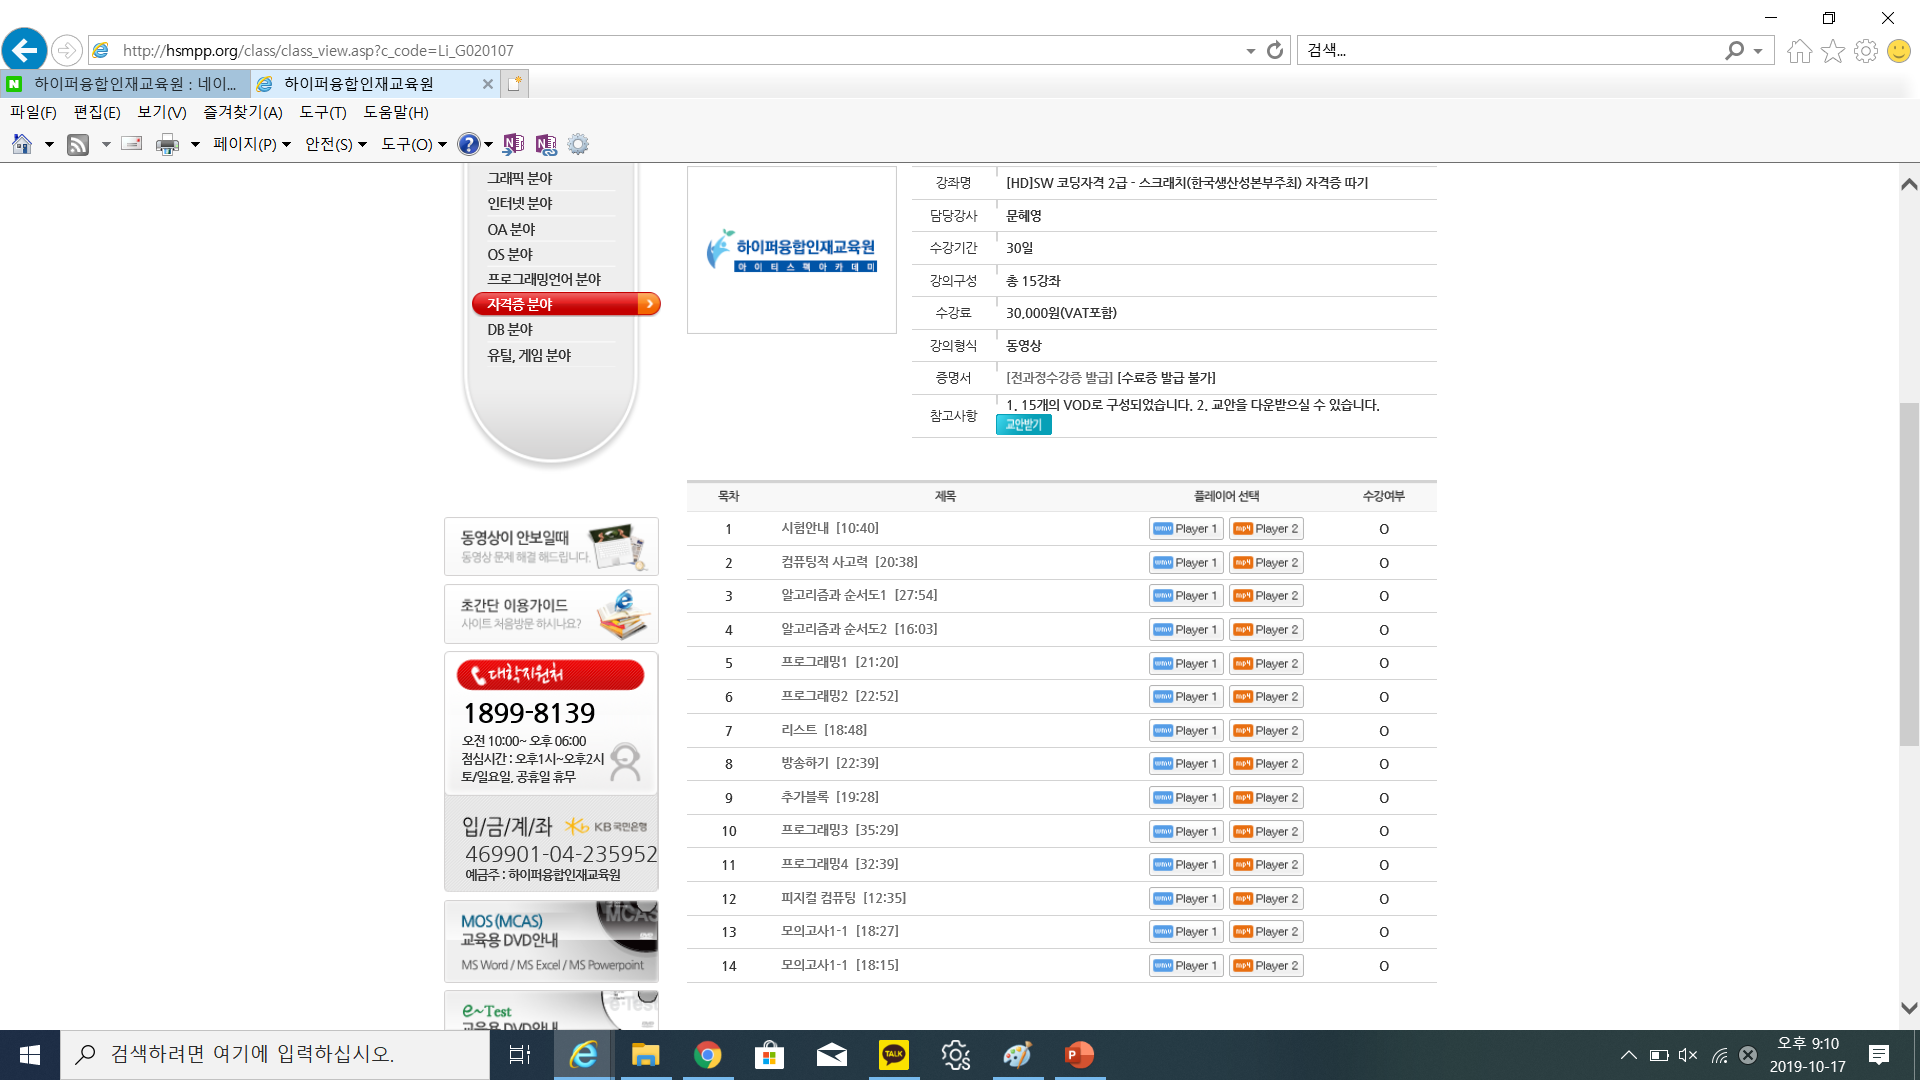Click the Help question mark icon
The height and width of the screenshot is (1080, 1920).
click(468, 144)
